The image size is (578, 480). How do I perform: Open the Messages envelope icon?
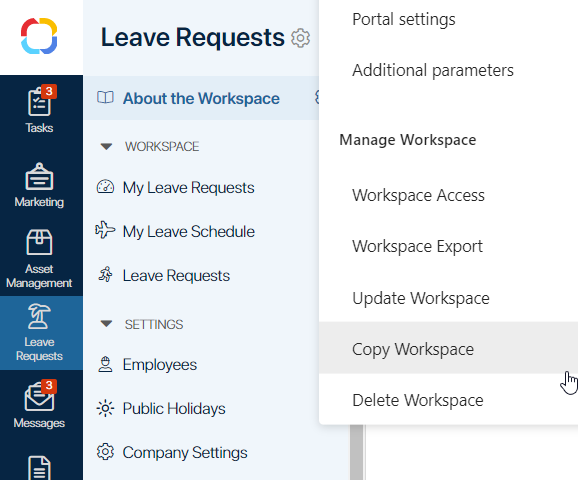pos(39,397)
